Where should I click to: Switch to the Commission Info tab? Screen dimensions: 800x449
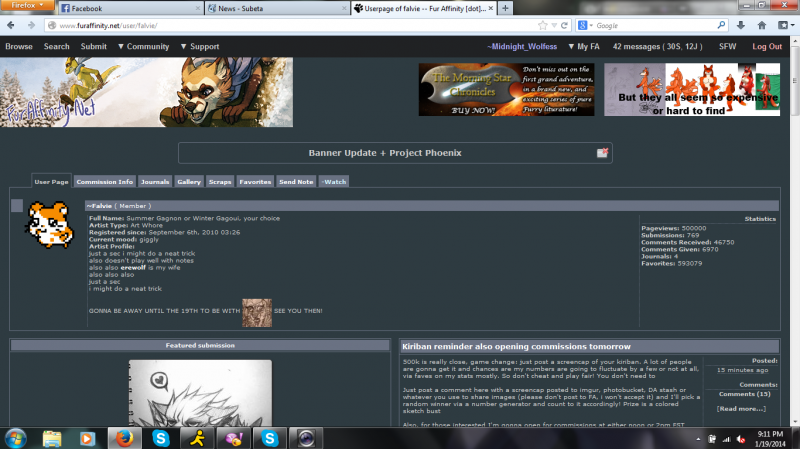point(105,182)
